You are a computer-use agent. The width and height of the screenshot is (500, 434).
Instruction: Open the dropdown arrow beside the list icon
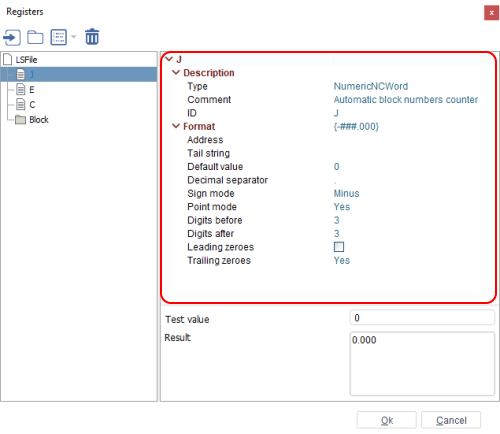(x=74, y=37)
